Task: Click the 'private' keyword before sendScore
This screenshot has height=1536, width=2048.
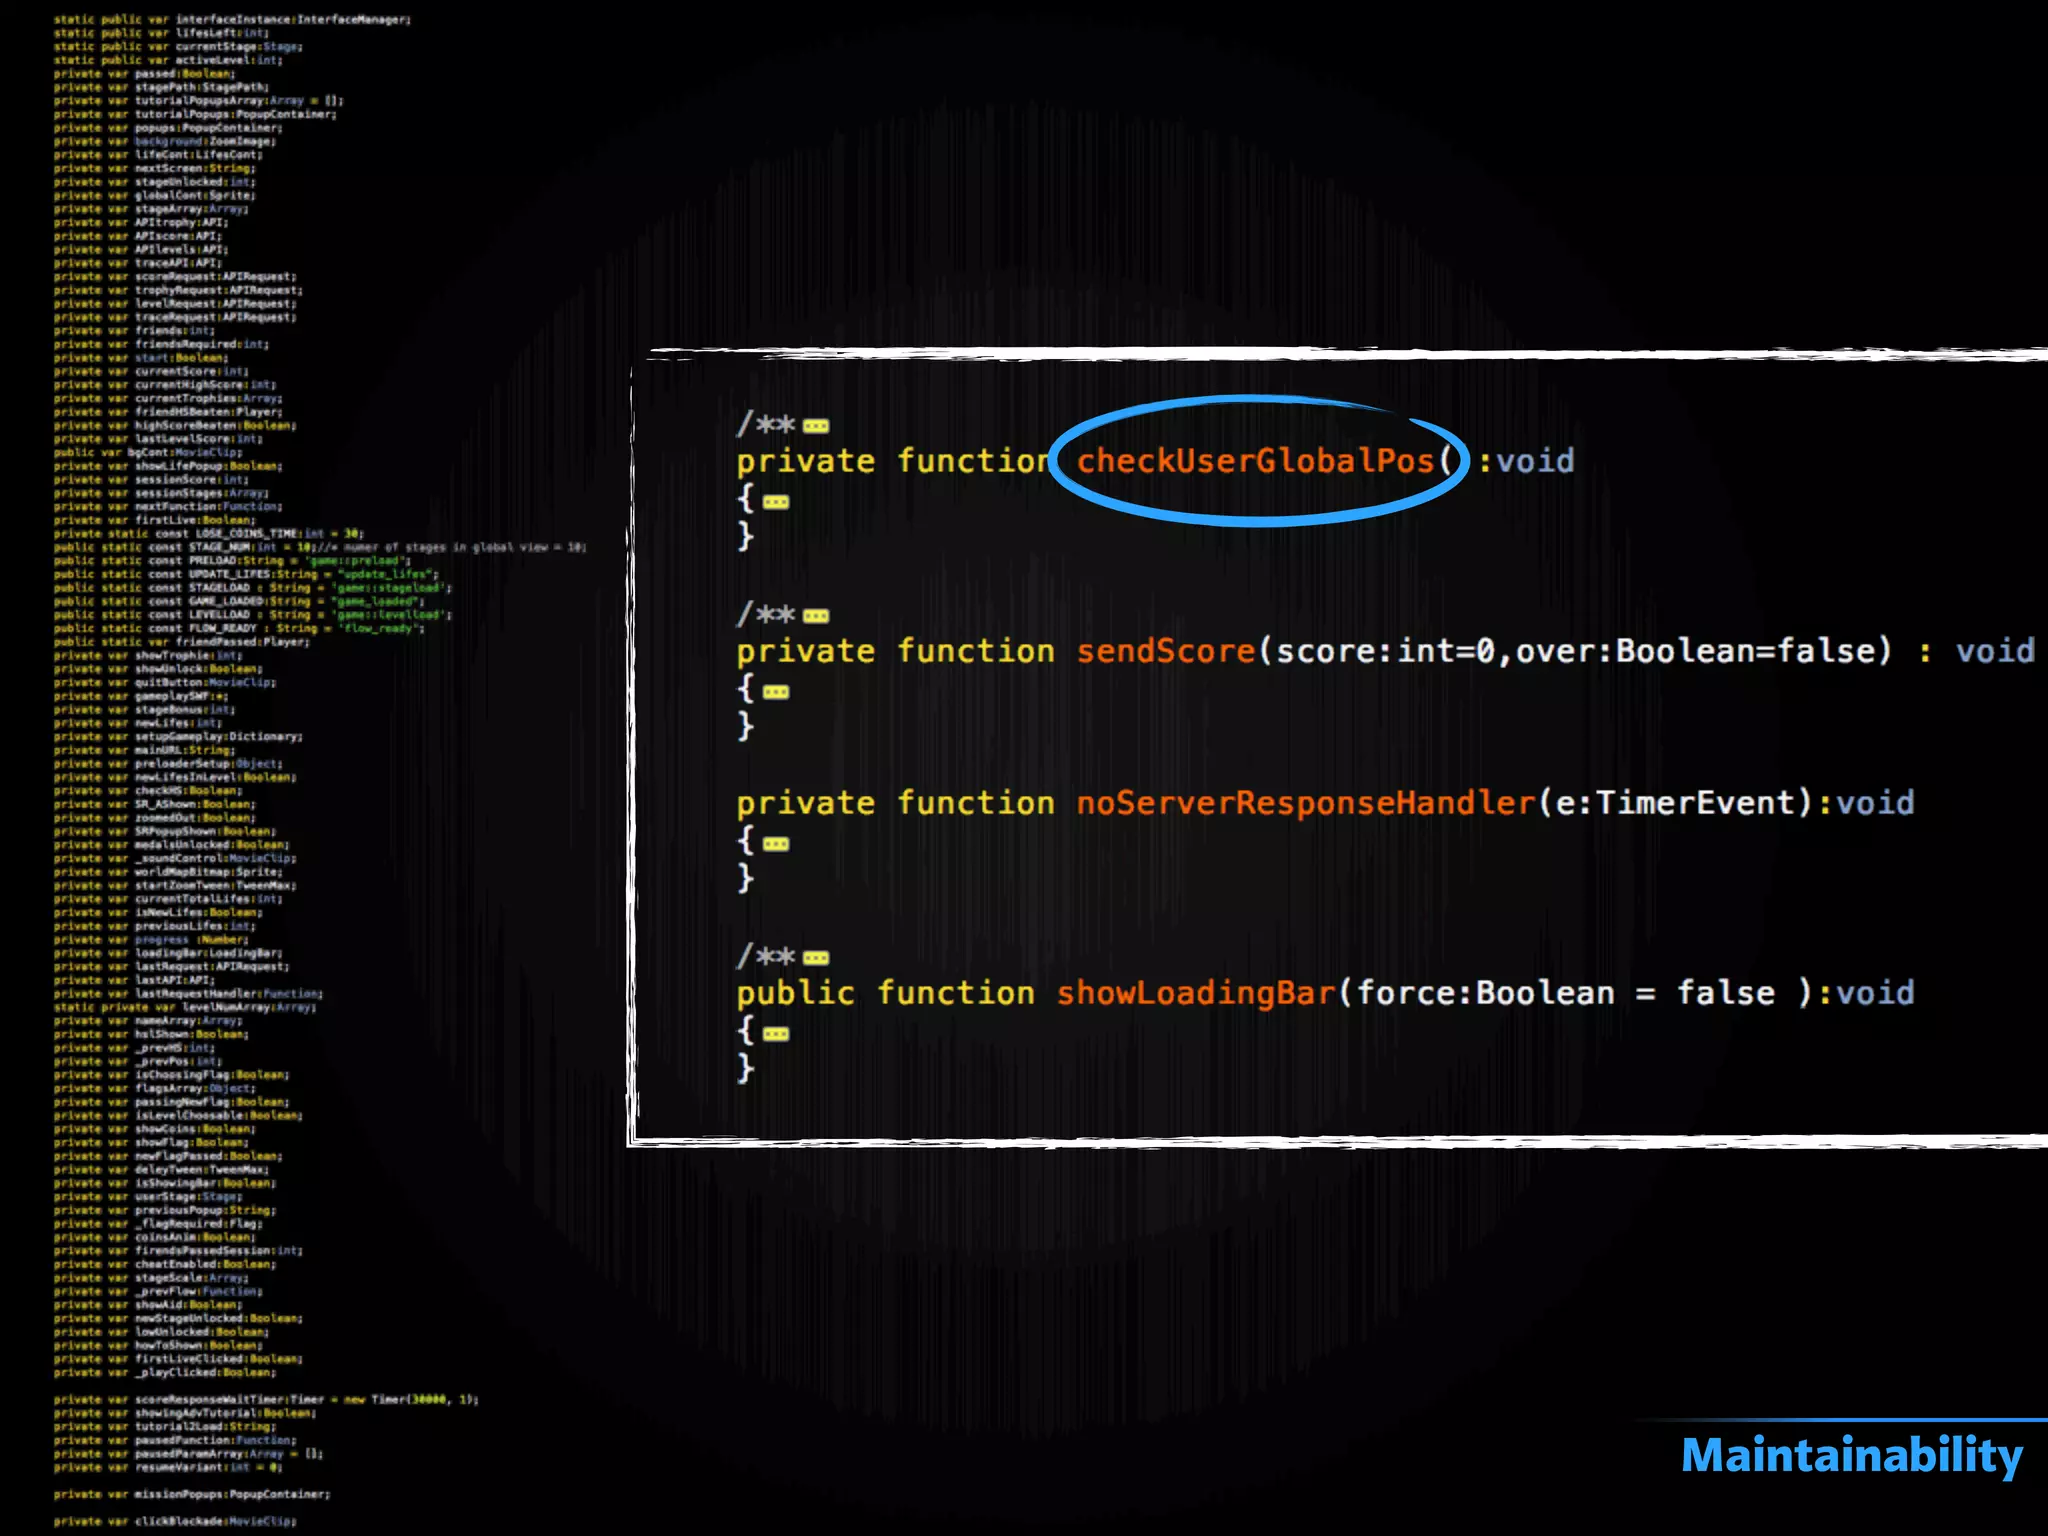Action: click(x=805, y=651)
